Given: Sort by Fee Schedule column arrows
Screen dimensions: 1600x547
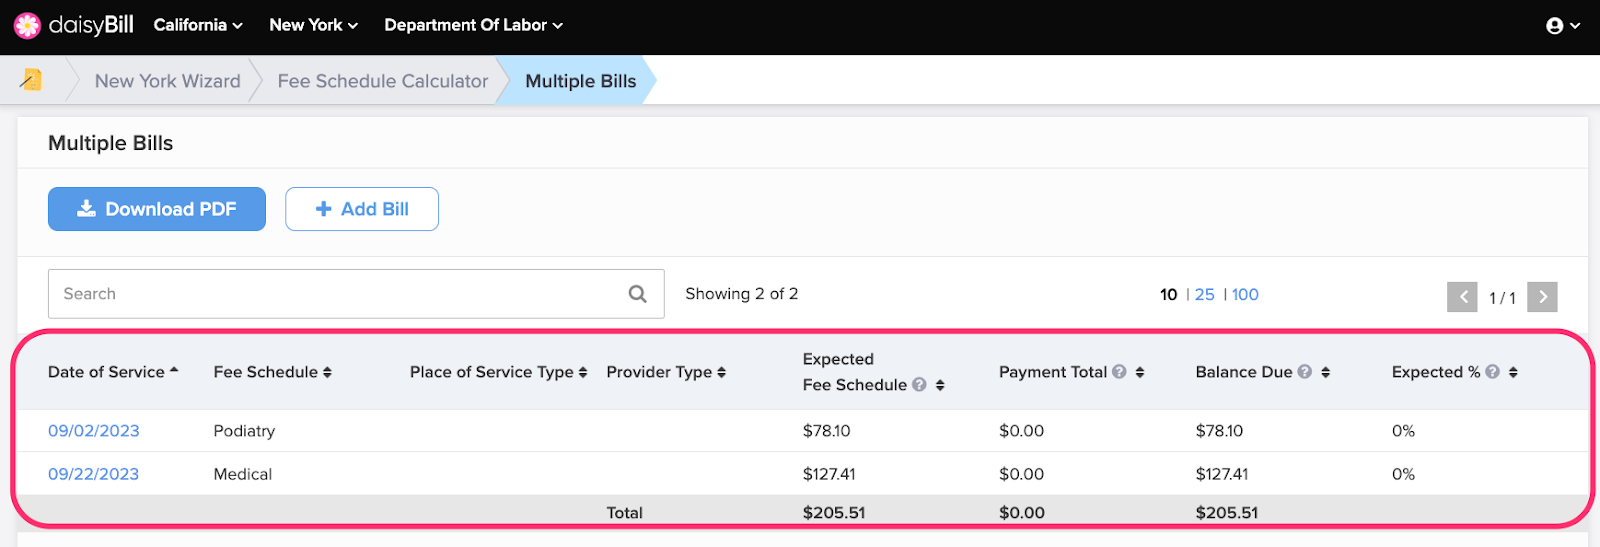Looking at the screenshot, I should coord(327,372).
